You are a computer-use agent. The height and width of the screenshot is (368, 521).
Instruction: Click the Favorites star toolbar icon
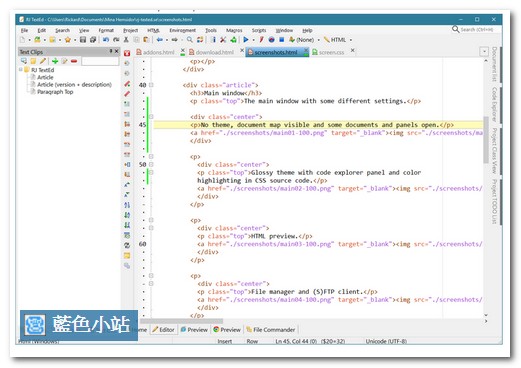coord(68,40)
